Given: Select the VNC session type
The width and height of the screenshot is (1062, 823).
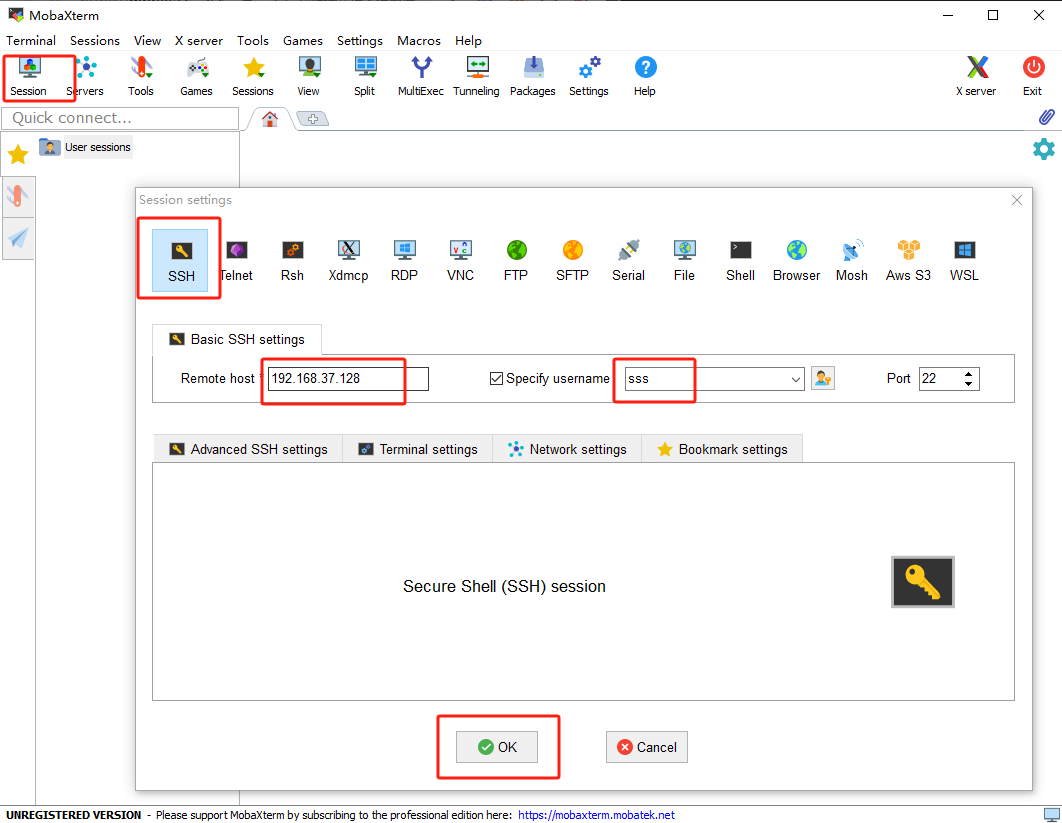Looking at the screenshot, I should pos(461,260).
